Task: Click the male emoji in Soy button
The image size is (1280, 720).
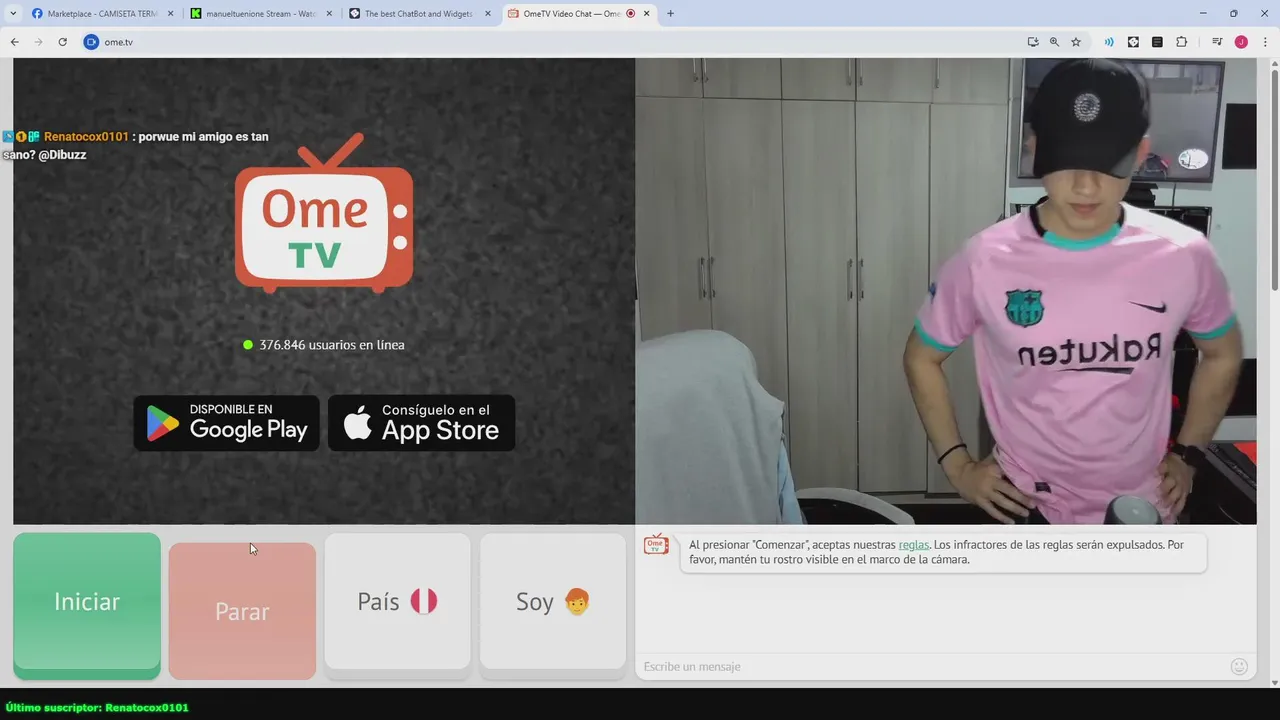Action: [x=577, y=601]
